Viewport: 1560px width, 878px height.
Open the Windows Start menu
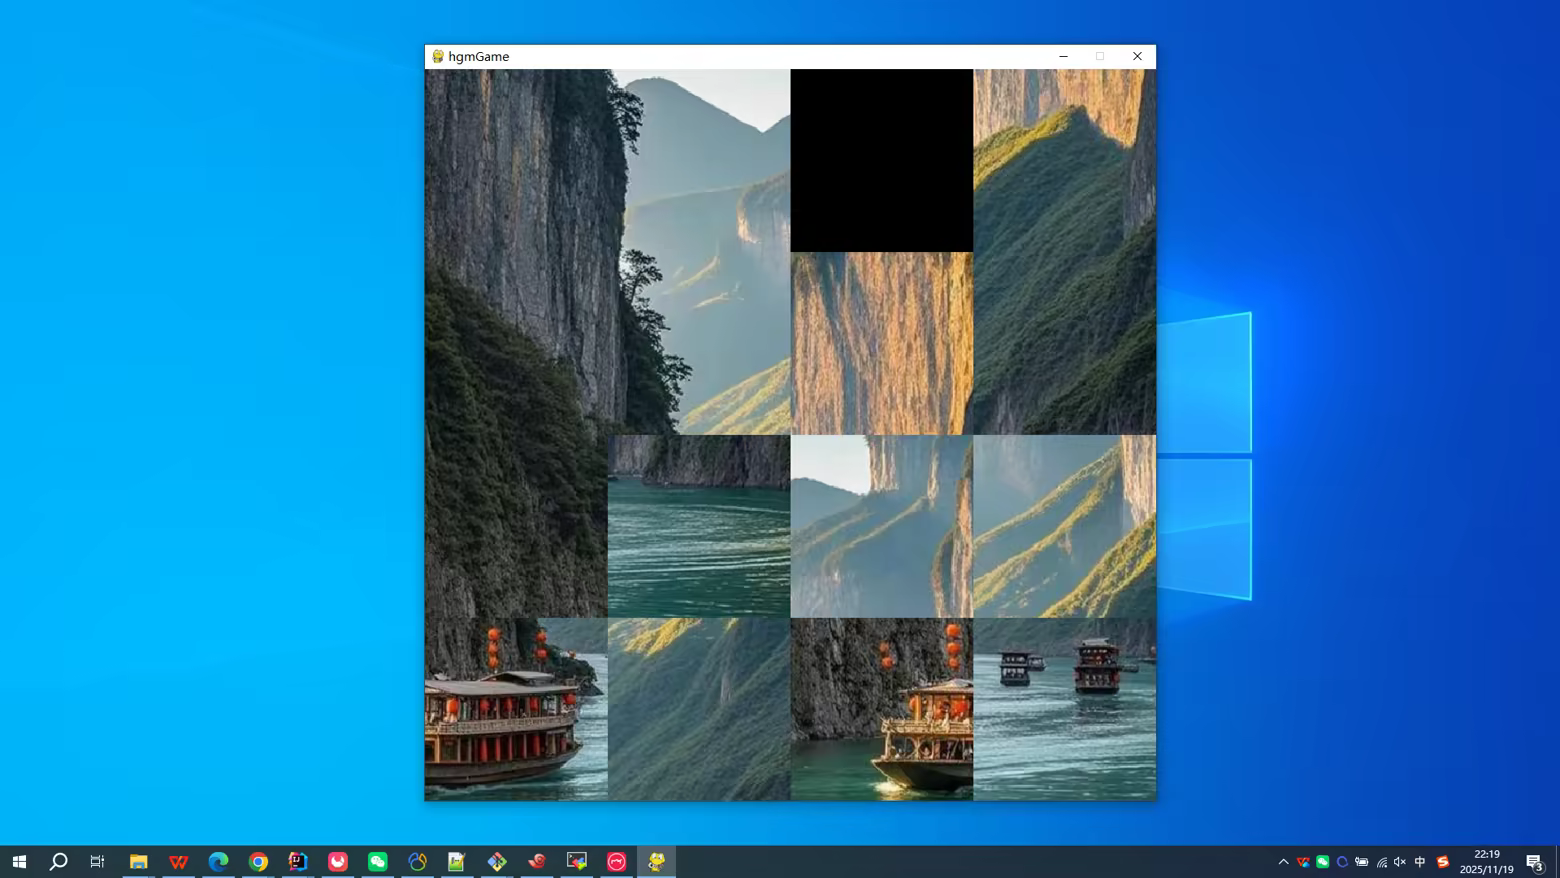19,861
